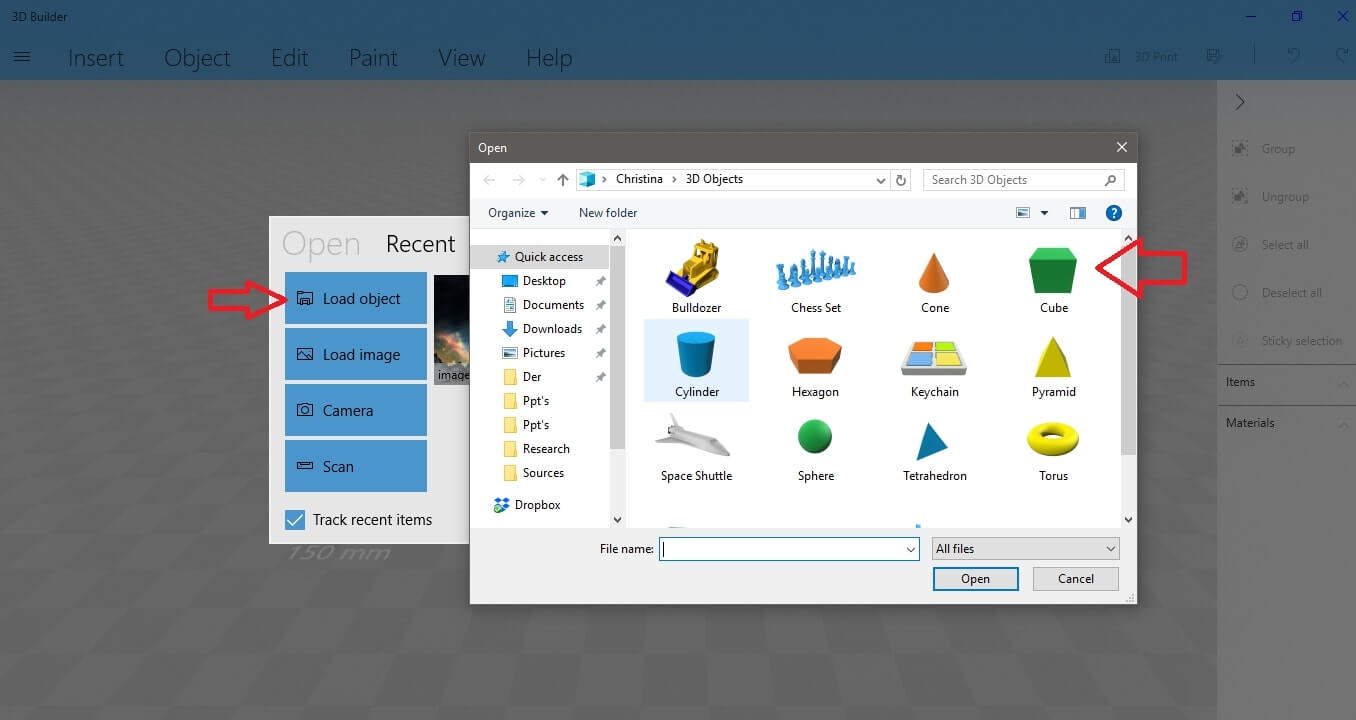The height and width of the screenshot is (720, 1356).
Task: Expand the Organize dropdown menu
Action: coord(518,213)
